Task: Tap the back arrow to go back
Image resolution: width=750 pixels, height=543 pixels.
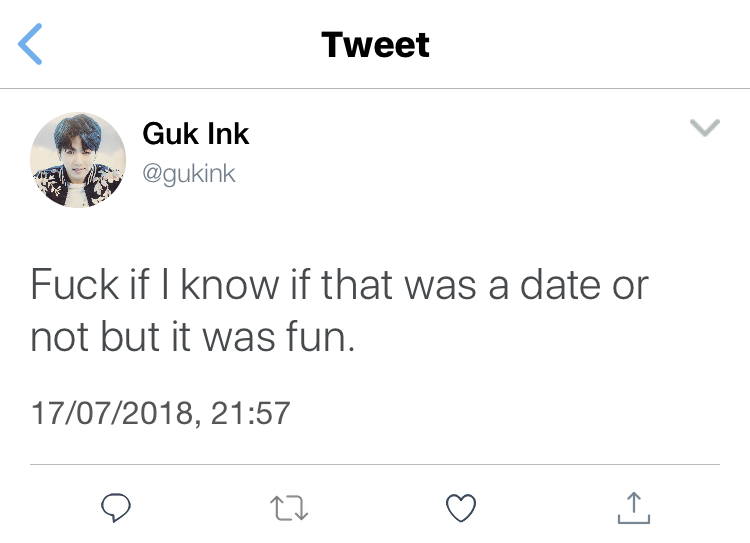Action: (31, 45)
